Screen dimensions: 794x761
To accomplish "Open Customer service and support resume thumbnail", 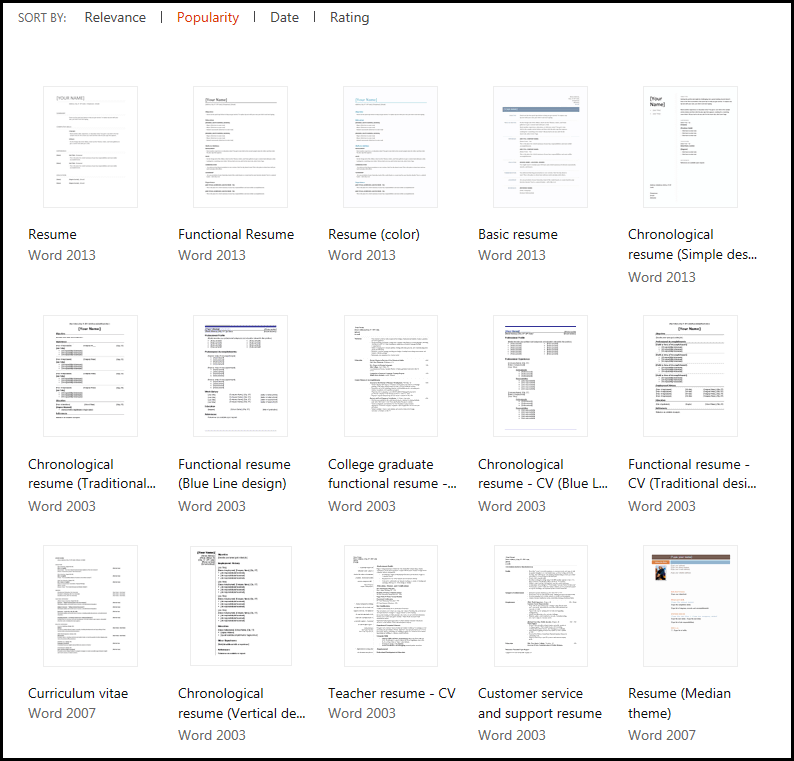I will point(541,606).
